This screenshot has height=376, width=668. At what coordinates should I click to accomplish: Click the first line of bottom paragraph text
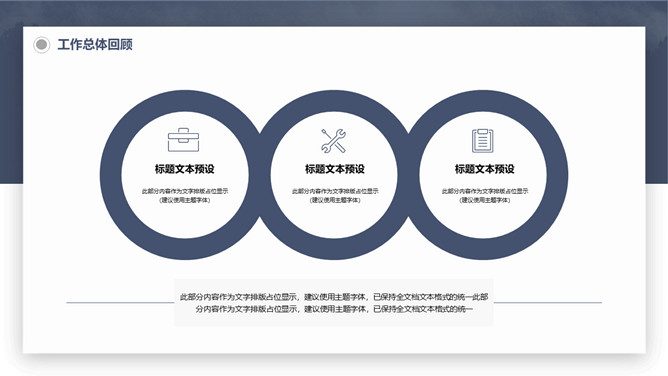coord(334,297)
